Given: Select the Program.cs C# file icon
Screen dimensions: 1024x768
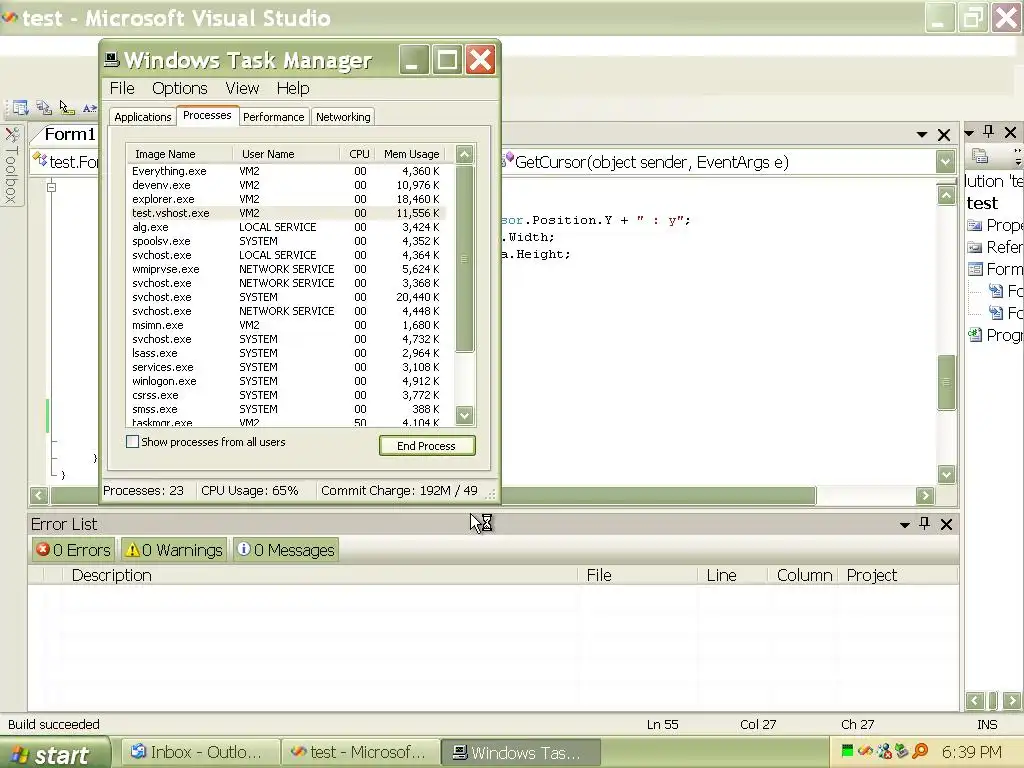Looking at the screenshot, I should click(975, 335).
